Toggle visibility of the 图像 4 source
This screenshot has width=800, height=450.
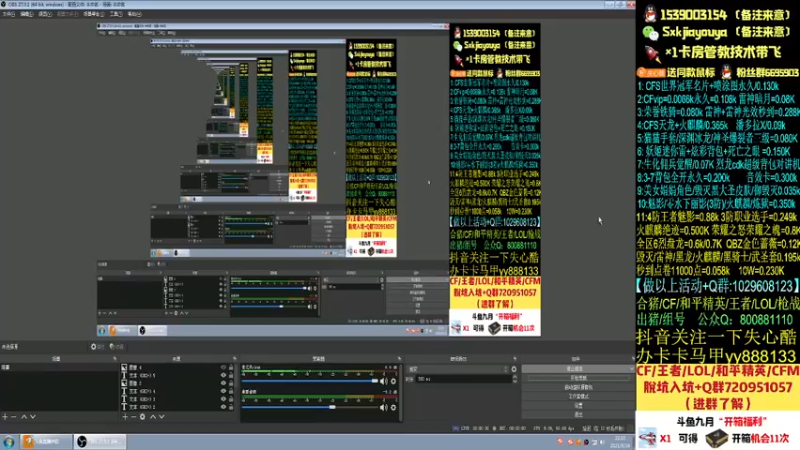pyautogui.click(x=223, y=367)
